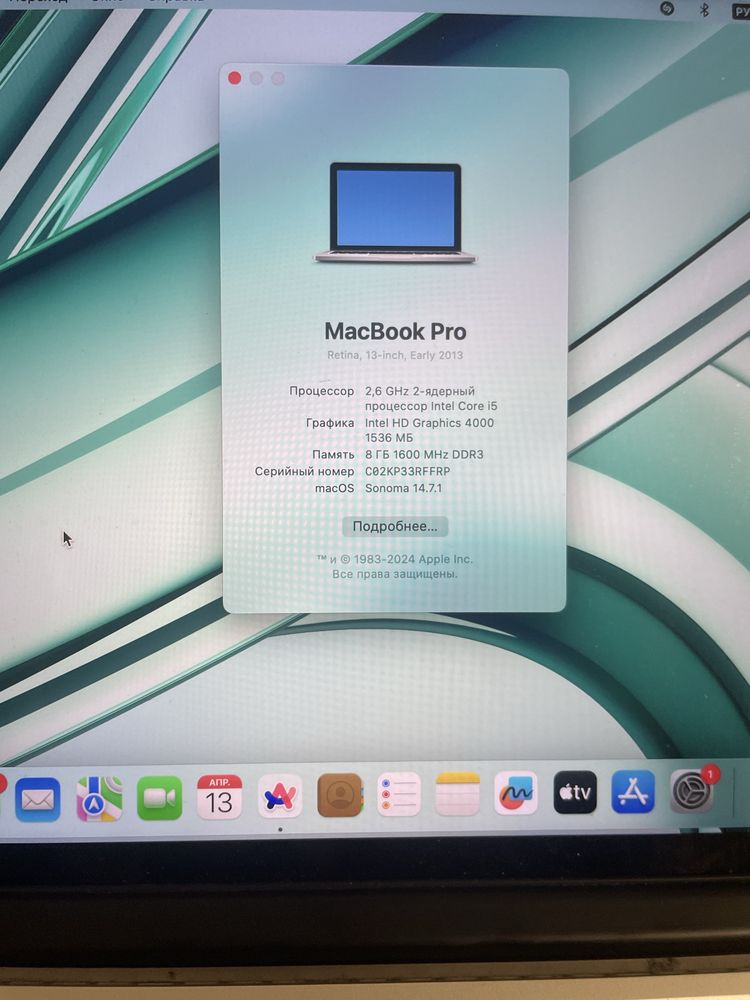Click the Sonoma 14.7.1 macOS version
The width and height of the screenshot is (750, 1000).
click(403, 488)
